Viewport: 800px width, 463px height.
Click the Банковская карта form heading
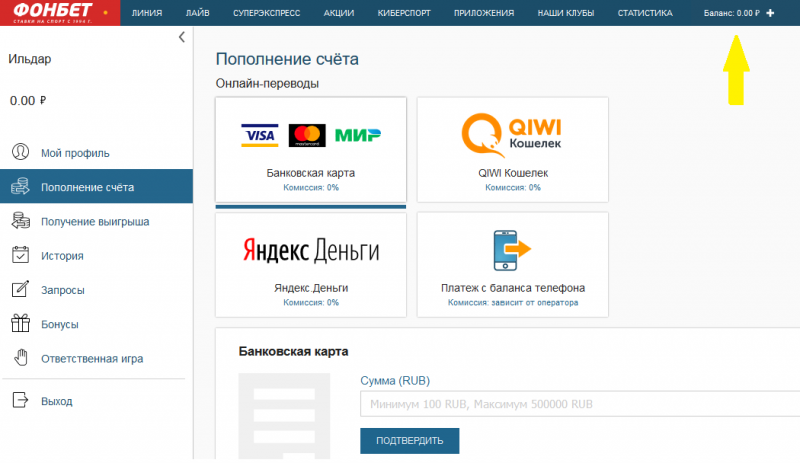[x=293, y=351]
